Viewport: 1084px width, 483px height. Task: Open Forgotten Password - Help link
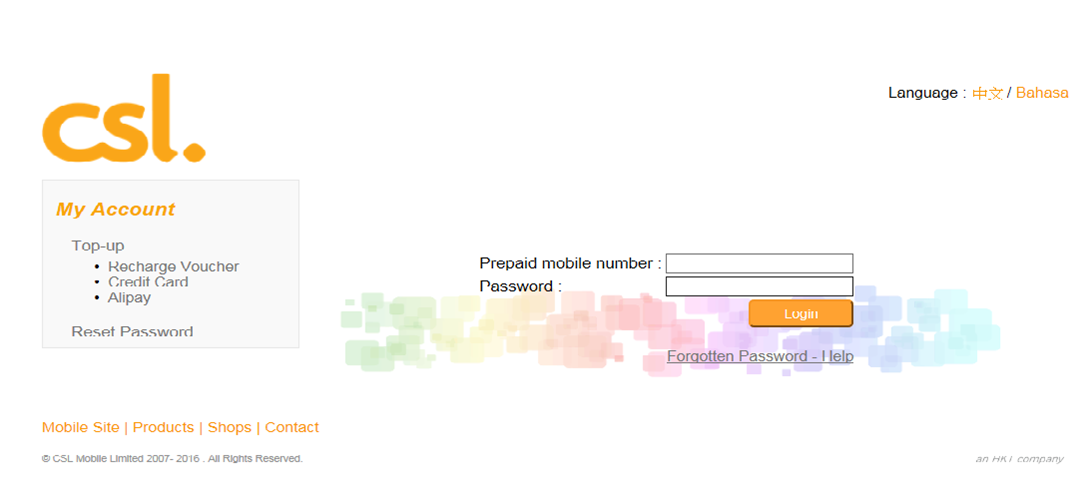pyautogui.click(x=760, y=357)
